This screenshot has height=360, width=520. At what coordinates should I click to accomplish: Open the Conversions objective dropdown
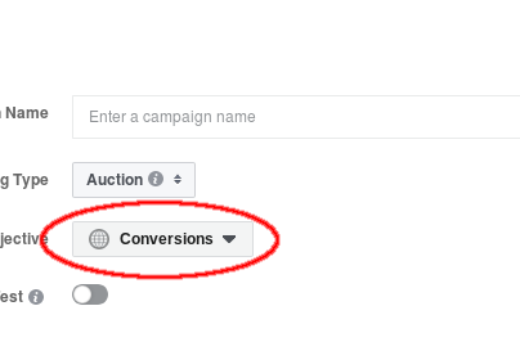(x=163, y=239)
